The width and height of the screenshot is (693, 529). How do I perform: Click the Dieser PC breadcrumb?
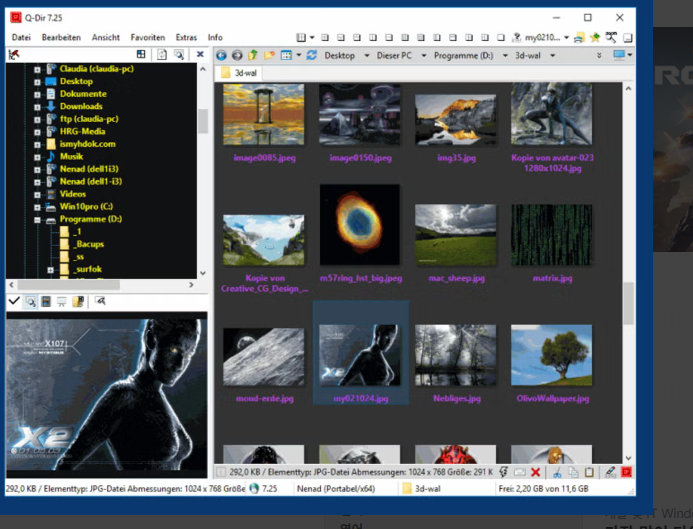pos(394,56)
